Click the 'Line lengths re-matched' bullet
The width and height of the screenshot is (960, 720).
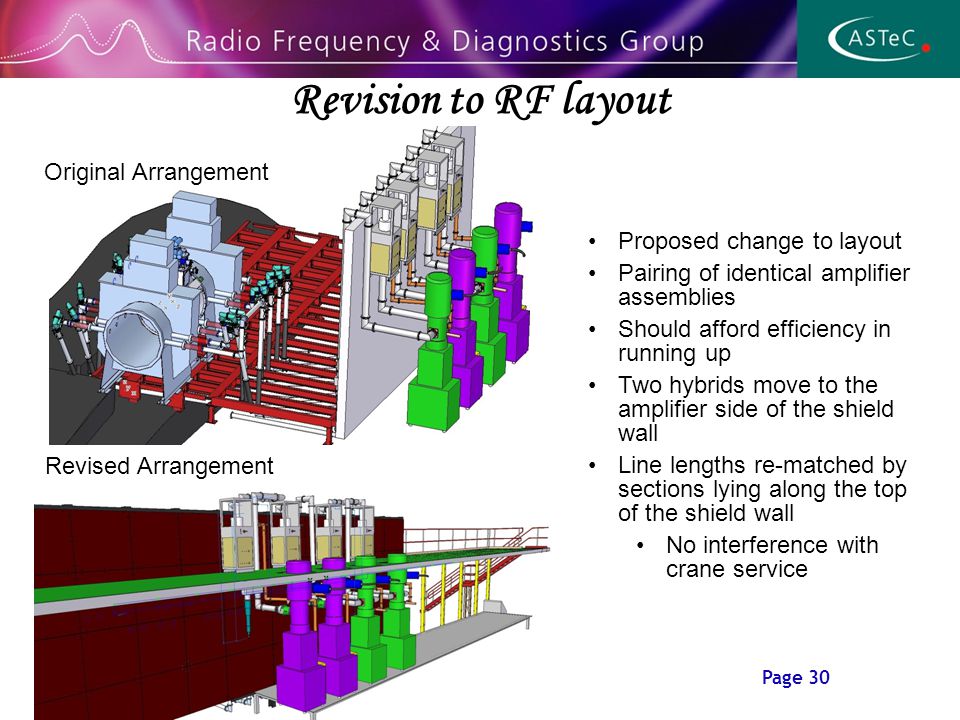pyautogui.click(x=762, y=489)
